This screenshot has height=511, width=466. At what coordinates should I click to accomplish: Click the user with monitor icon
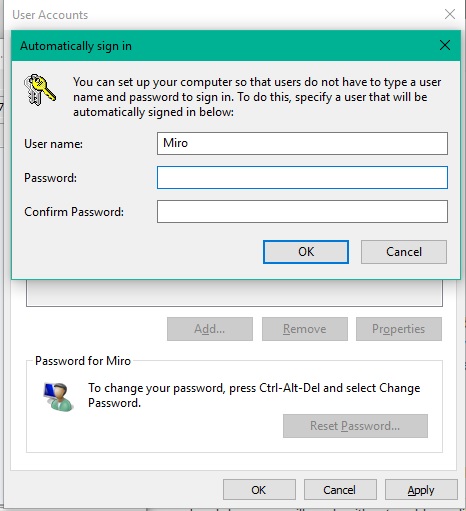tap(58, 397)
